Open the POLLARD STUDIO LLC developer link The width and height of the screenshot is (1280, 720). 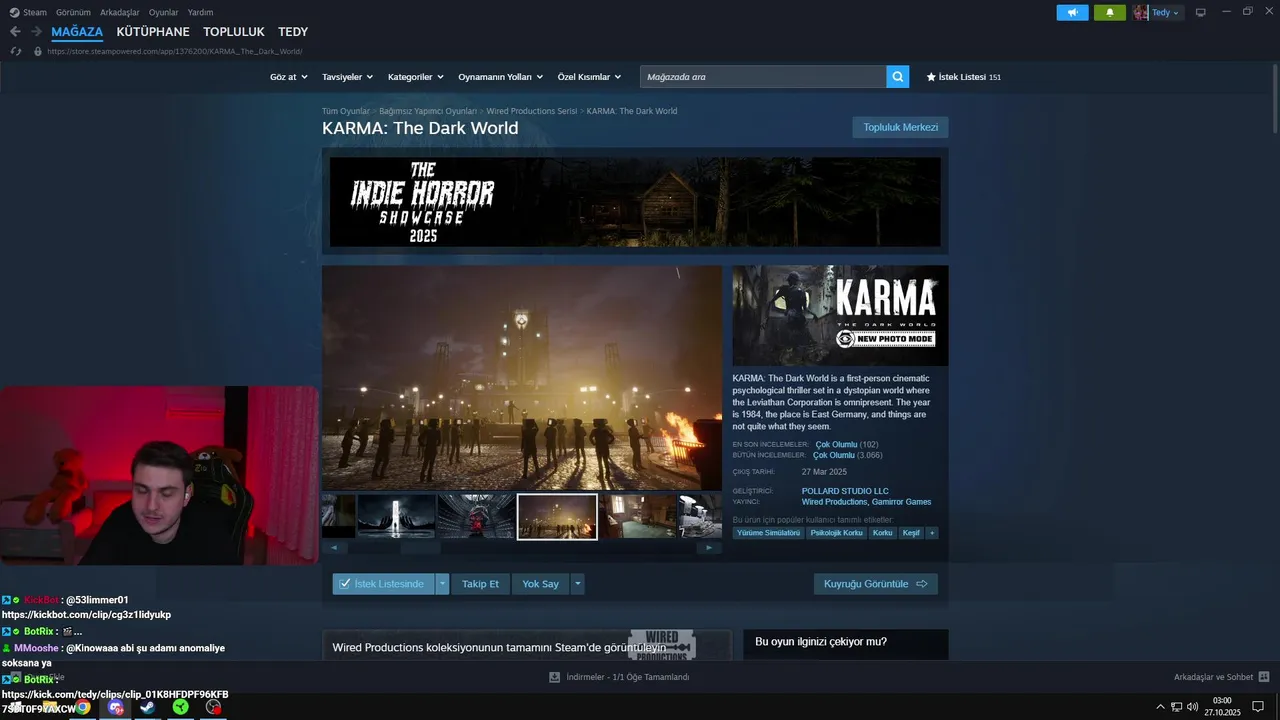tap(845, 491)
